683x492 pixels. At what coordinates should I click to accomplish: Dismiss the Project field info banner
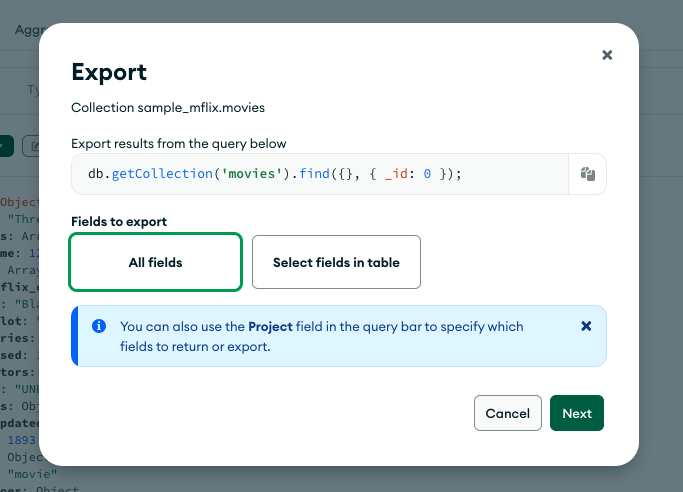click(586, 326)
